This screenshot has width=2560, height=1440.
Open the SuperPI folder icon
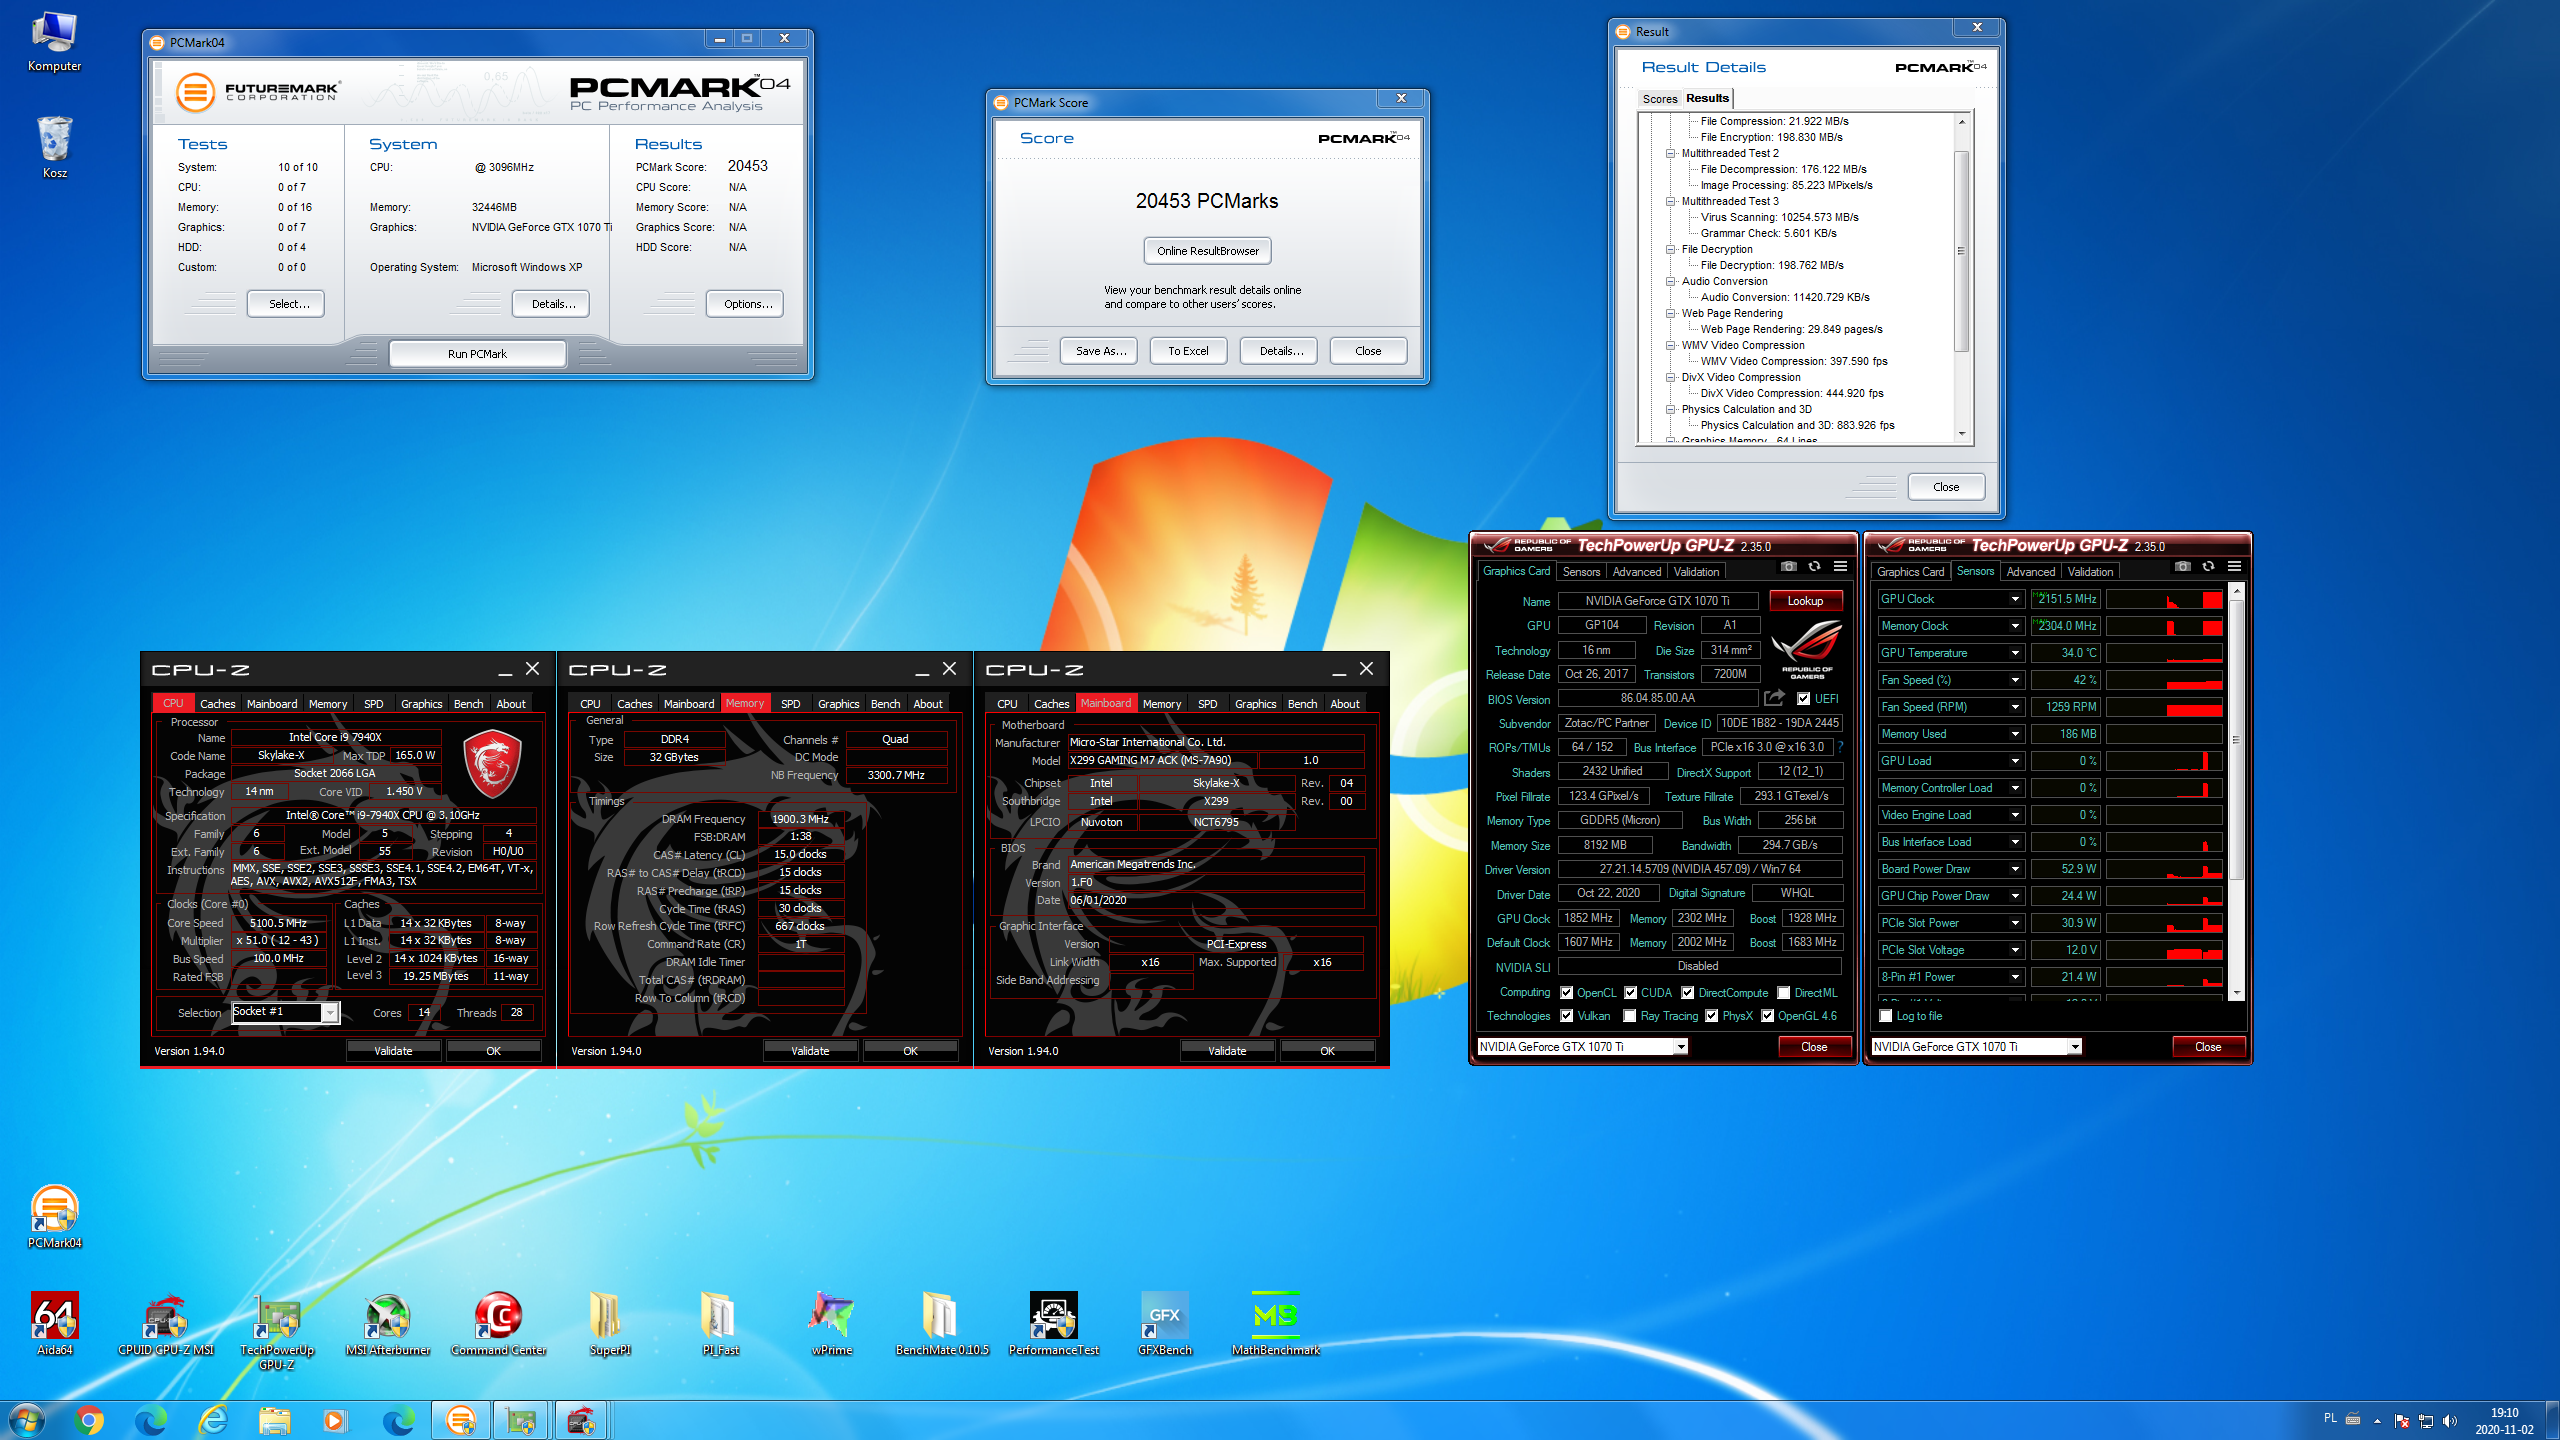(609, 1324)
